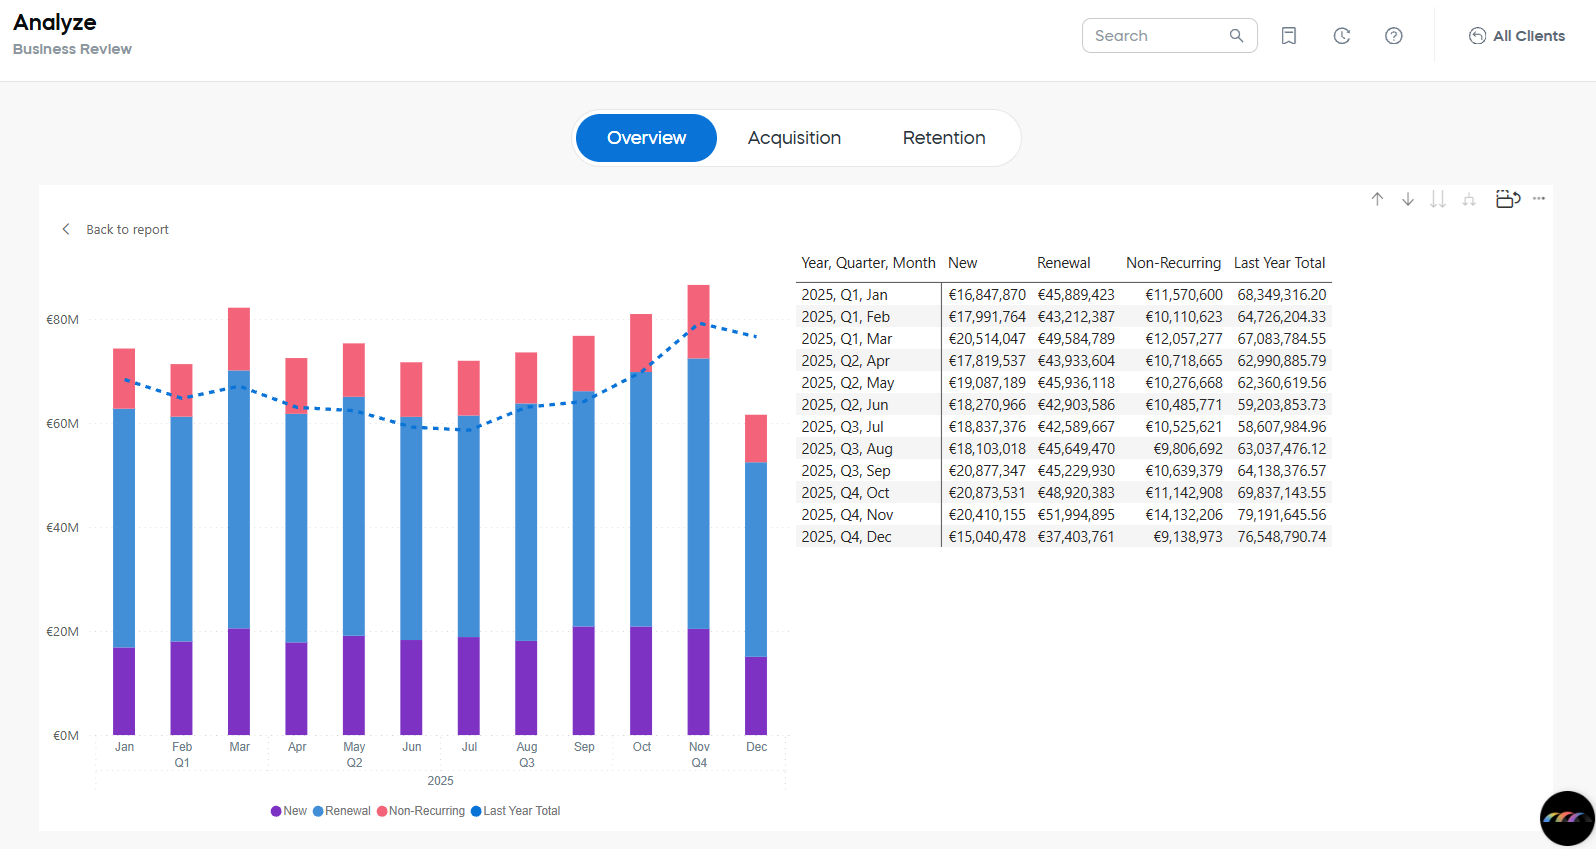This screenshot has height=849, width=1596.
Task: Click the Back to report link
Action: coord(127,230)
